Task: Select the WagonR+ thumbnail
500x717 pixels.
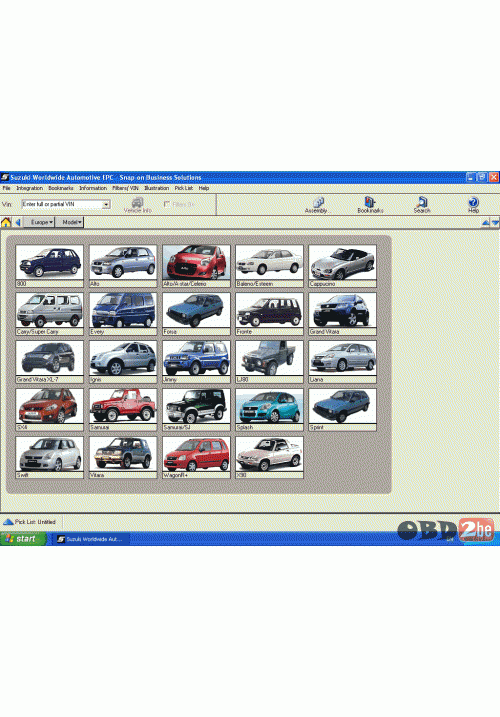Action: click(x=196, y=457)
